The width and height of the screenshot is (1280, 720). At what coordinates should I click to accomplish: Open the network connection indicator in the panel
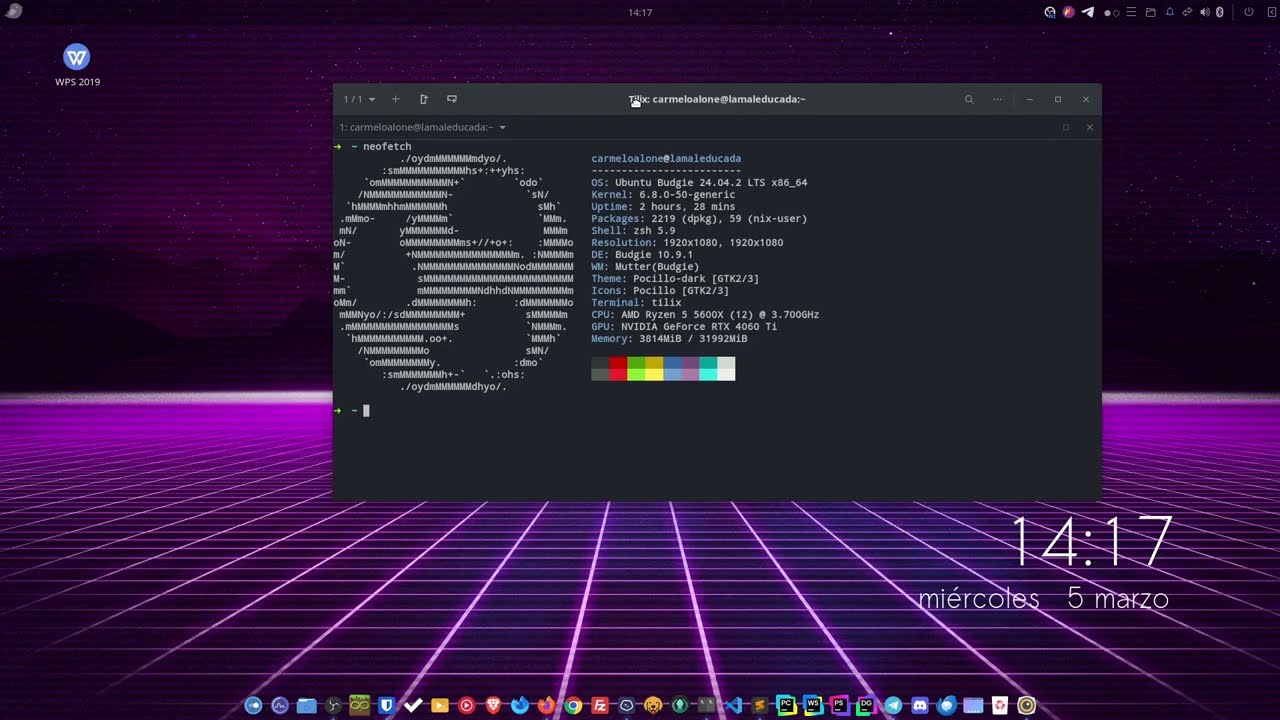(1187, 12)
